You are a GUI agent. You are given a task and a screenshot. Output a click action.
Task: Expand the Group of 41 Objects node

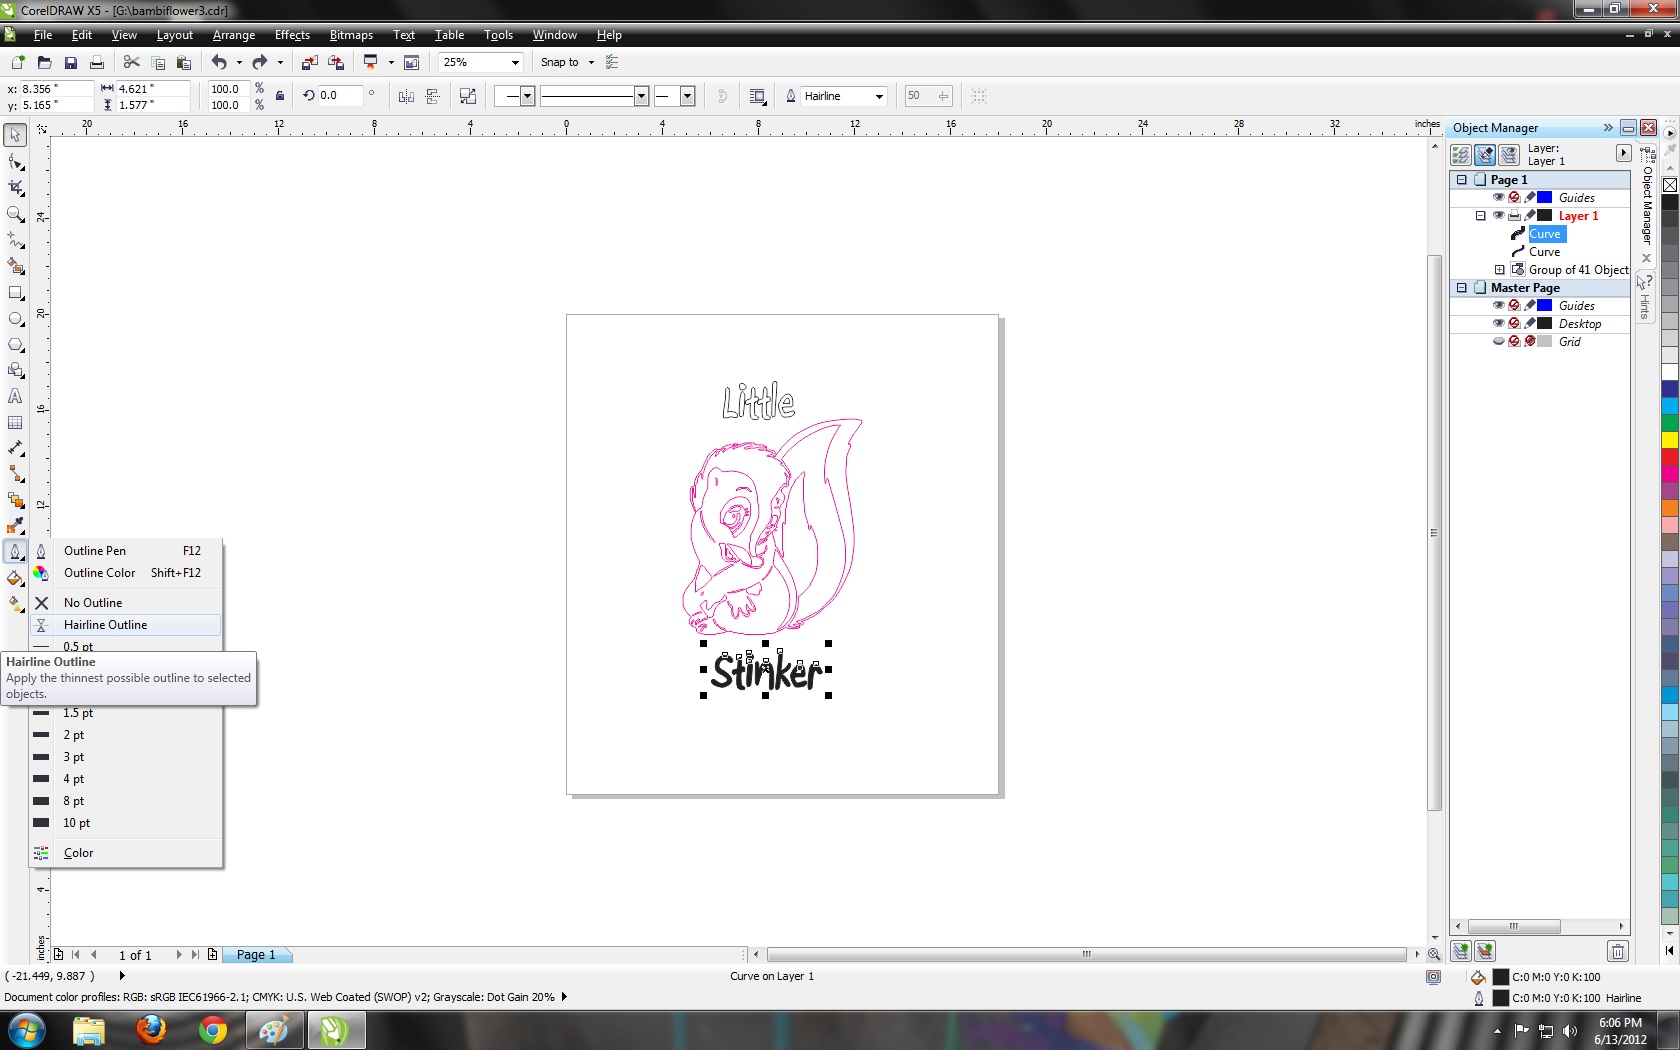tap(1499, 269)
